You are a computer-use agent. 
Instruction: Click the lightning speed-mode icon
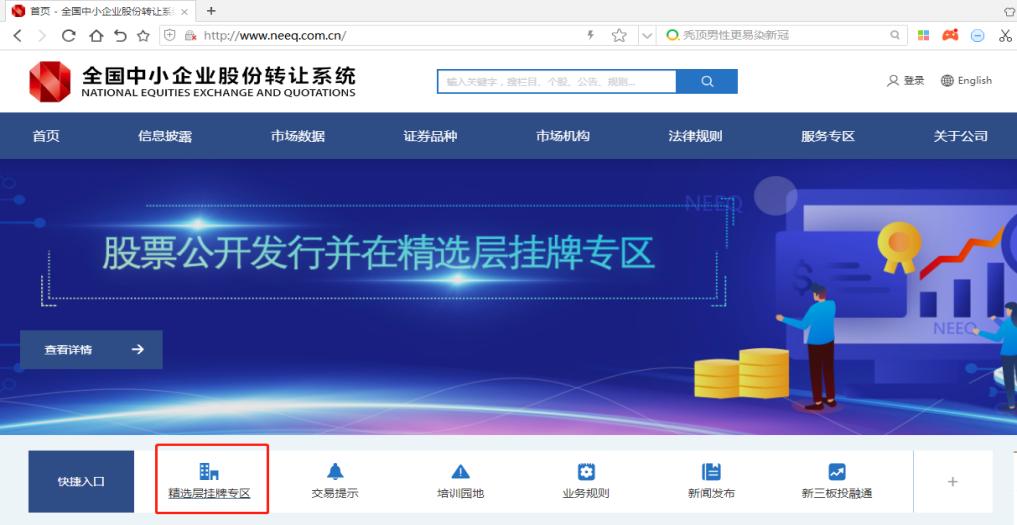click(x=590, y=35)
